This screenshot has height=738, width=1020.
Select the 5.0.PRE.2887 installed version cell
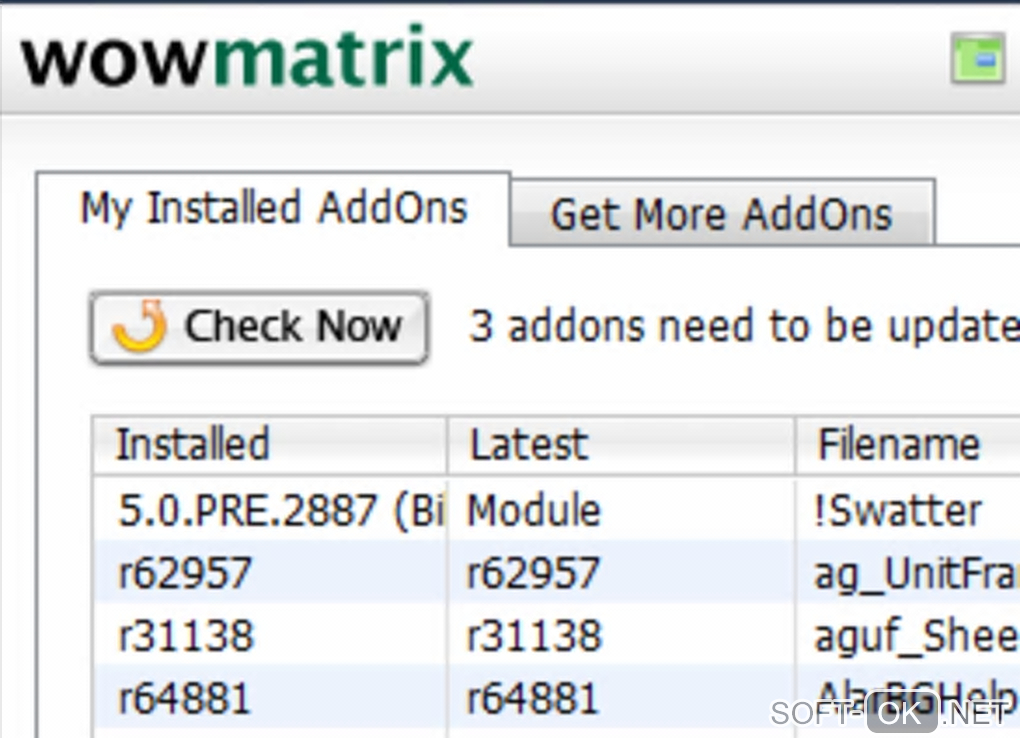[x=270, y=510]
